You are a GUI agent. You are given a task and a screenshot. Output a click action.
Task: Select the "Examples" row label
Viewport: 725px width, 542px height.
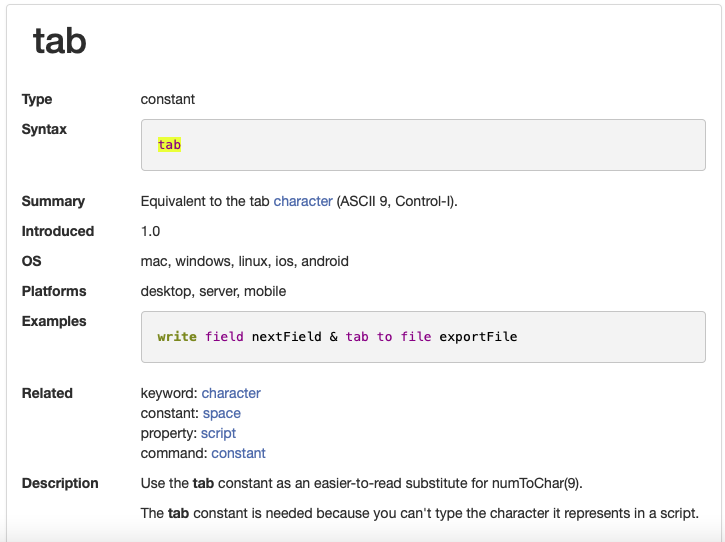click(54, 321)
